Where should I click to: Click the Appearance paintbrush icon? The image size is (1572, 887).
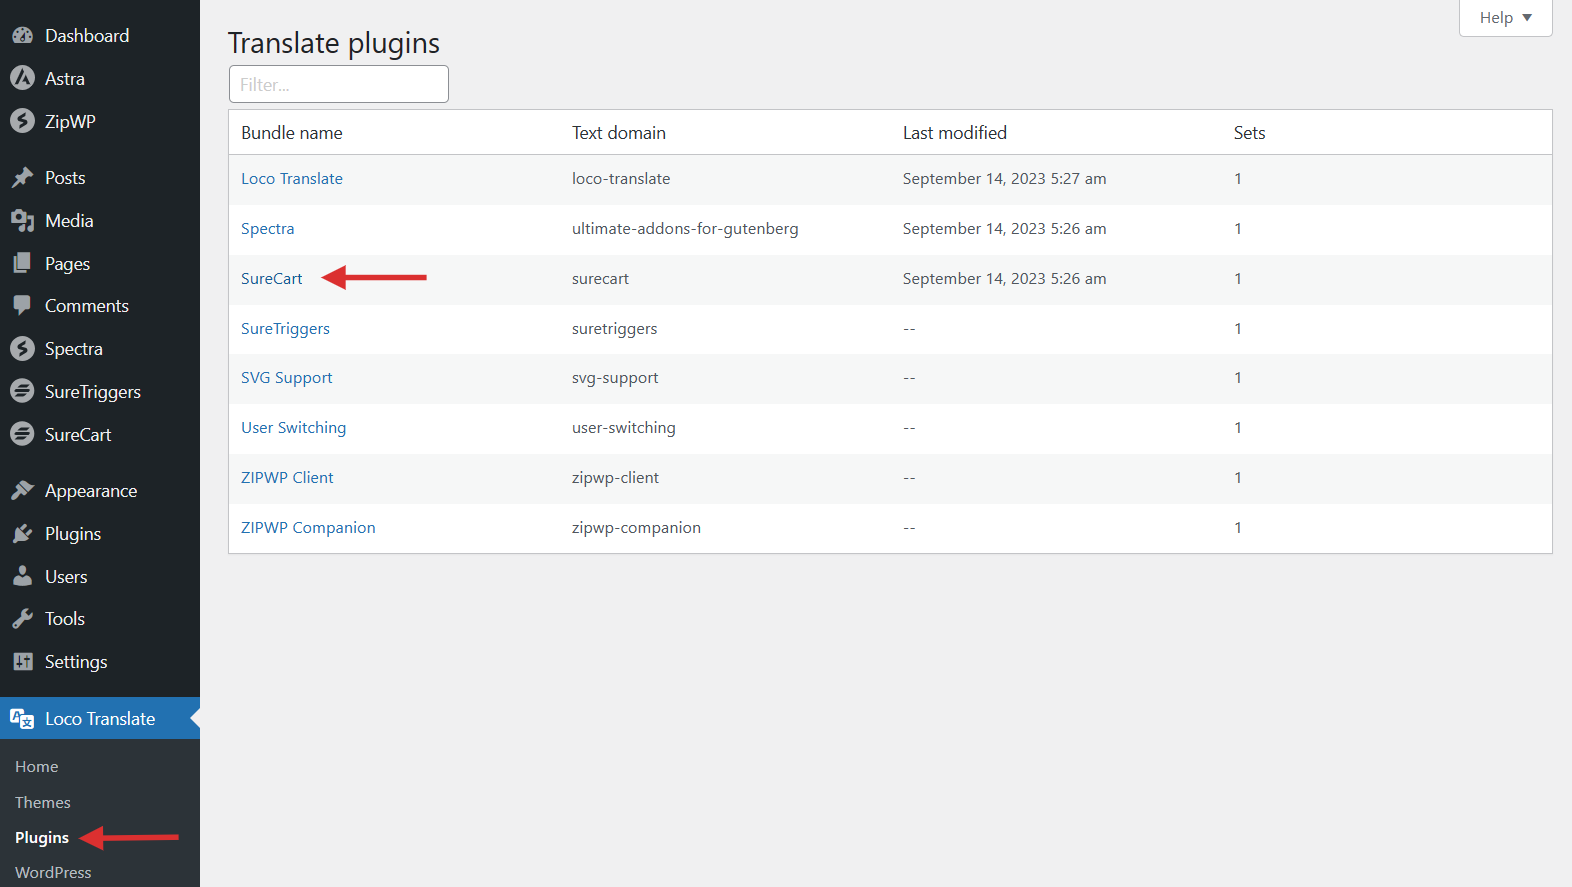coord(22,491)
